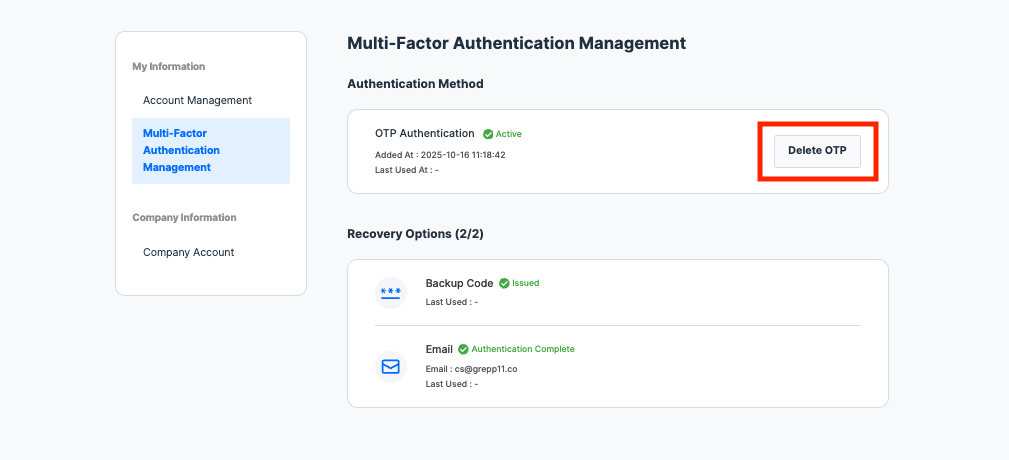Click the Backup Code asterisk icon
1009x460 pixels.
pyautogui.click(x=391, y=293)
